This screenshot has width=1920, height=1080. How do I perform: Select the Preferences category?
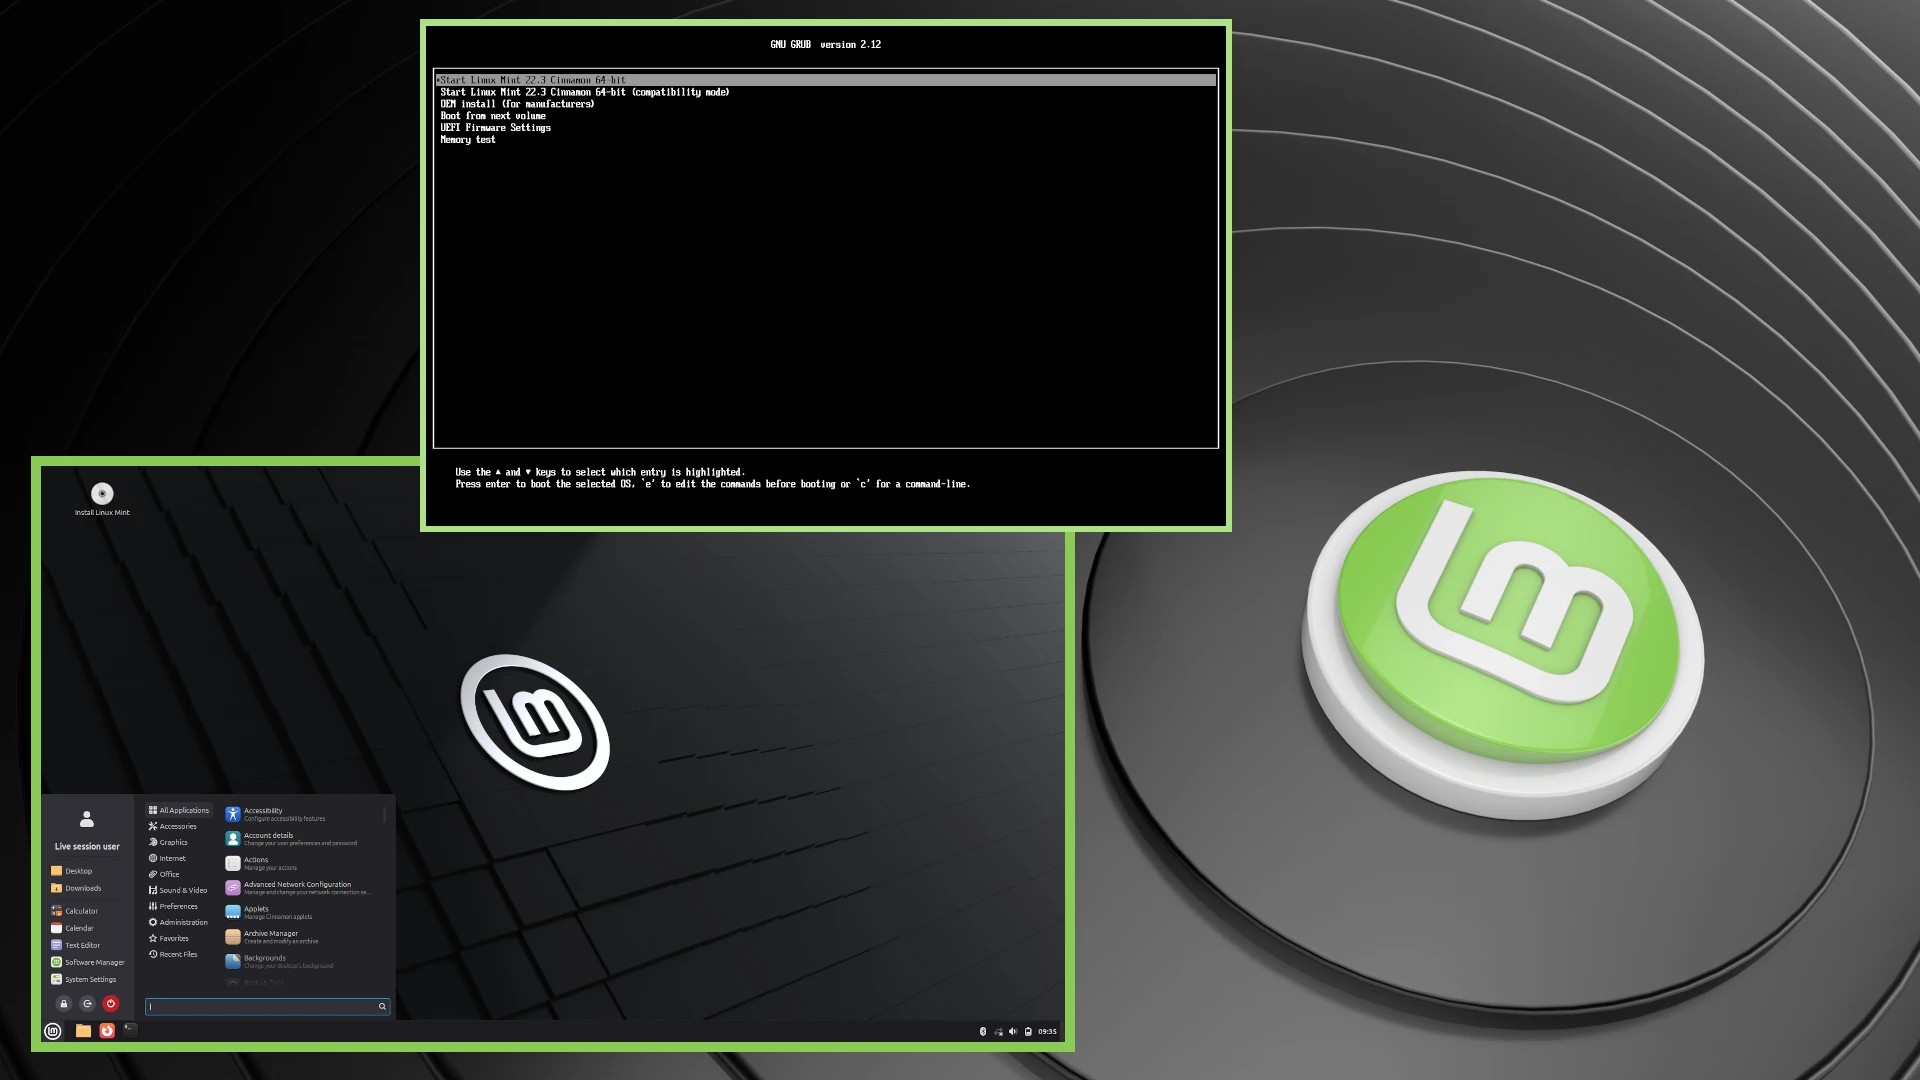[x=173, y=906]
